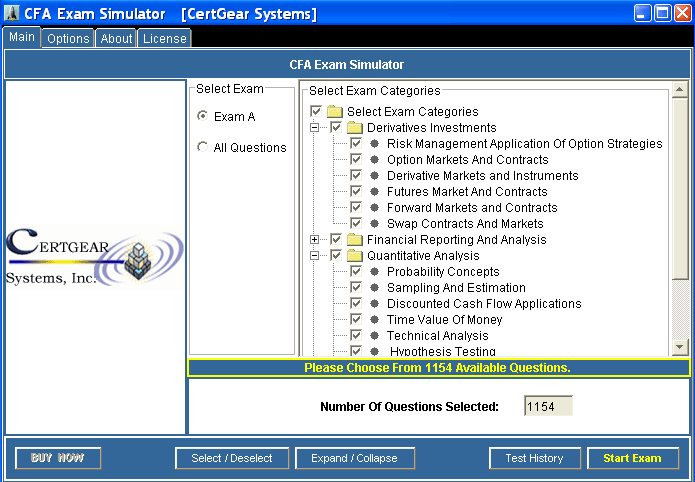
Task: Click the bullet icon beside Probability Concepts
Action: 375,271
